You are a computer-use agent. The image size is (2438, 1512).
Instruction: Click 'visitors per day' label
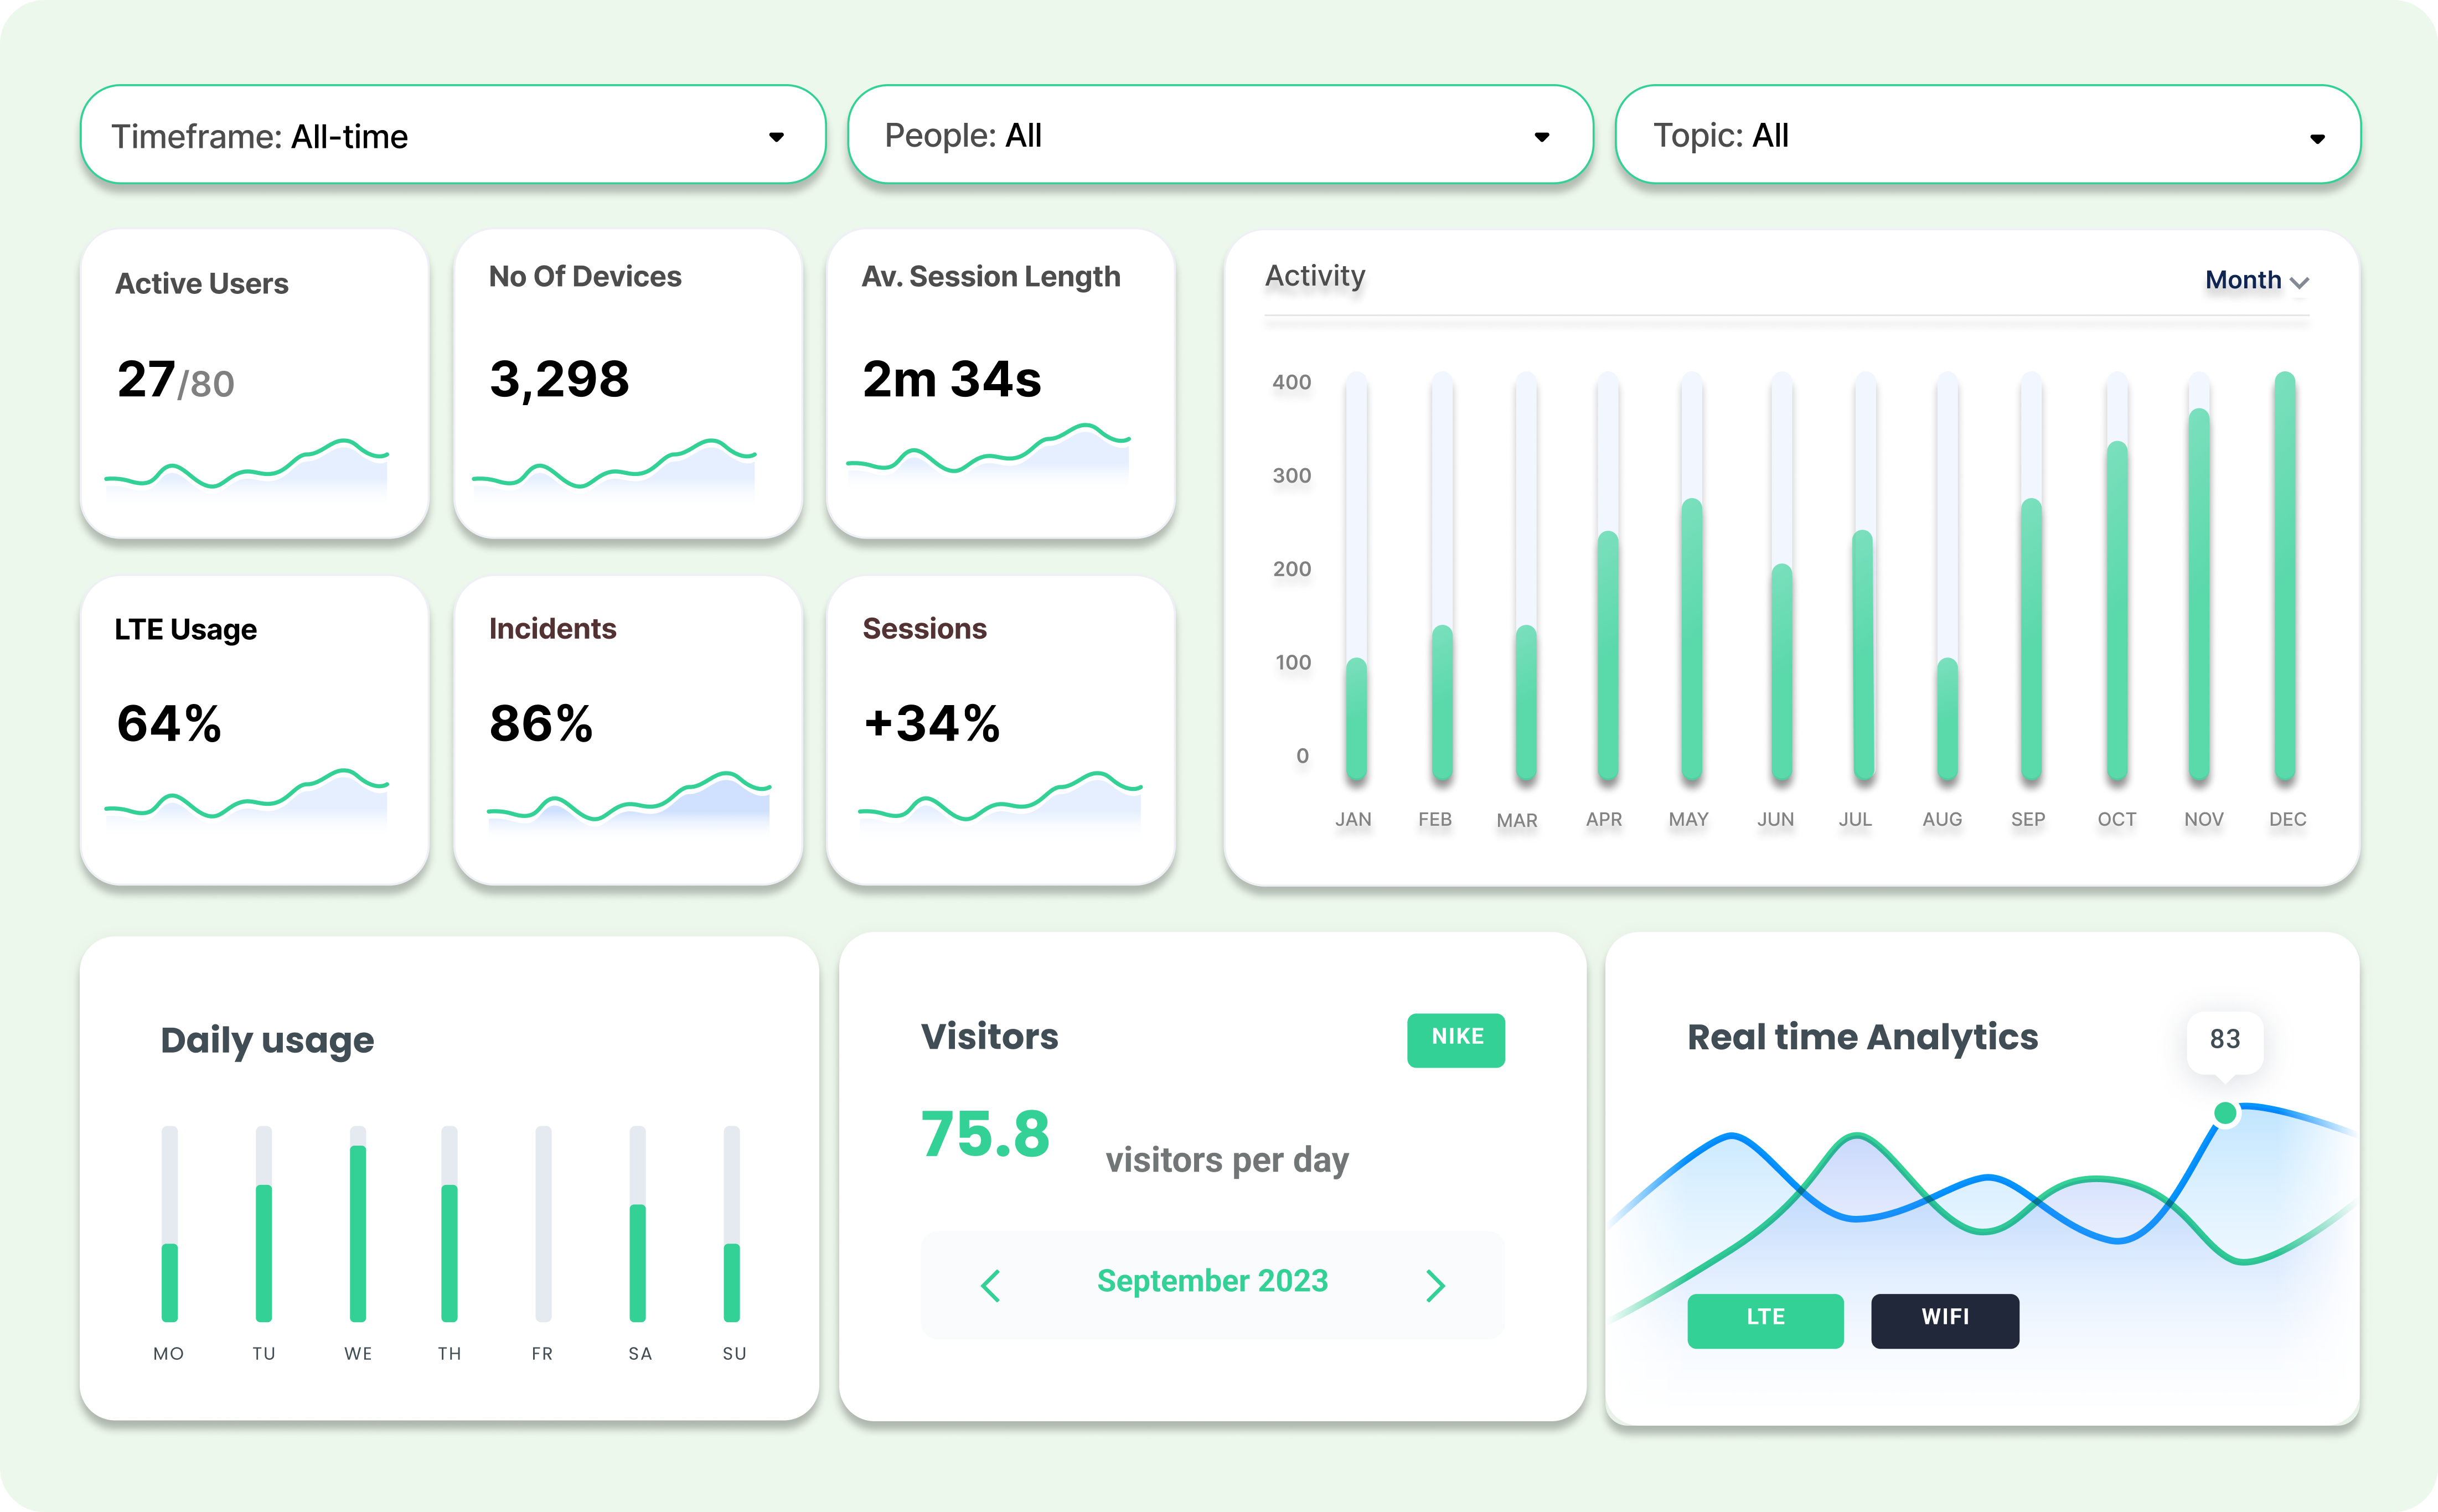(1227, 1160)
